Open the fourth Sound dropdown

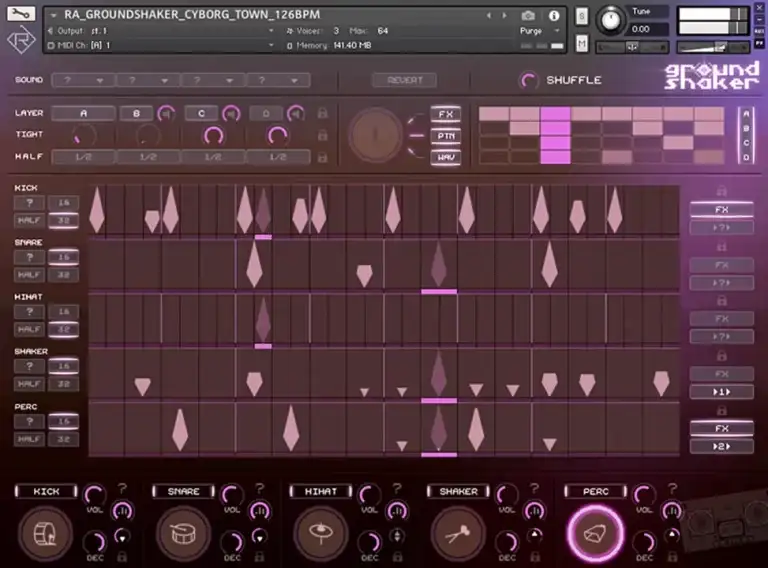278,80
